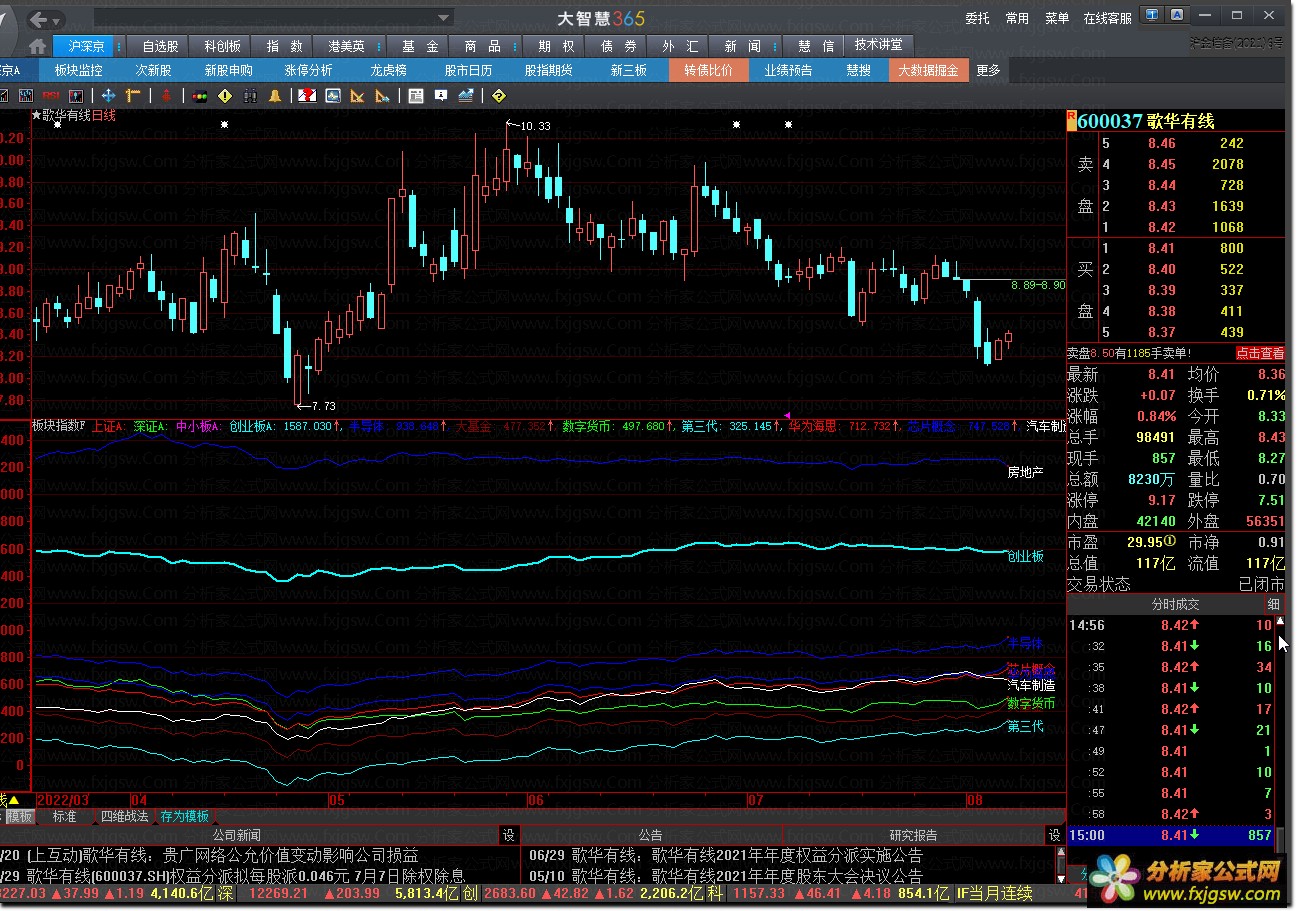The image size is (1297, 911).
Task: Click the traffic light signal icon
Action: click(x=200, y=96)
